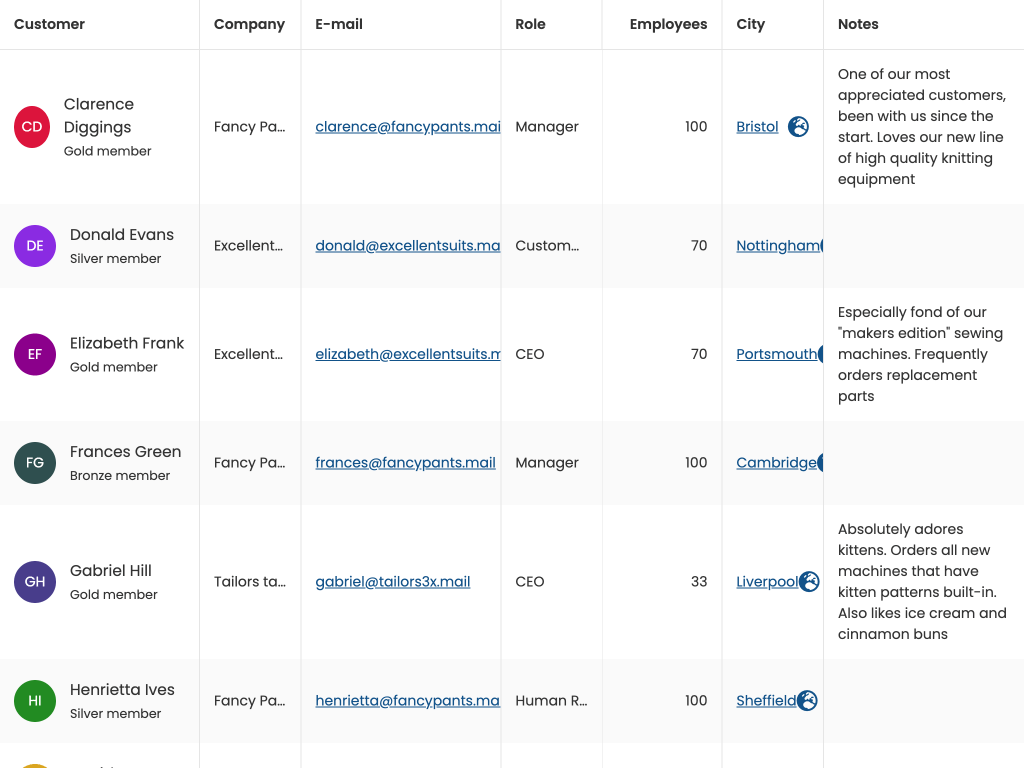
Task: Click Henrietta Ives' green HI avatar
Action: click(35, 701)
